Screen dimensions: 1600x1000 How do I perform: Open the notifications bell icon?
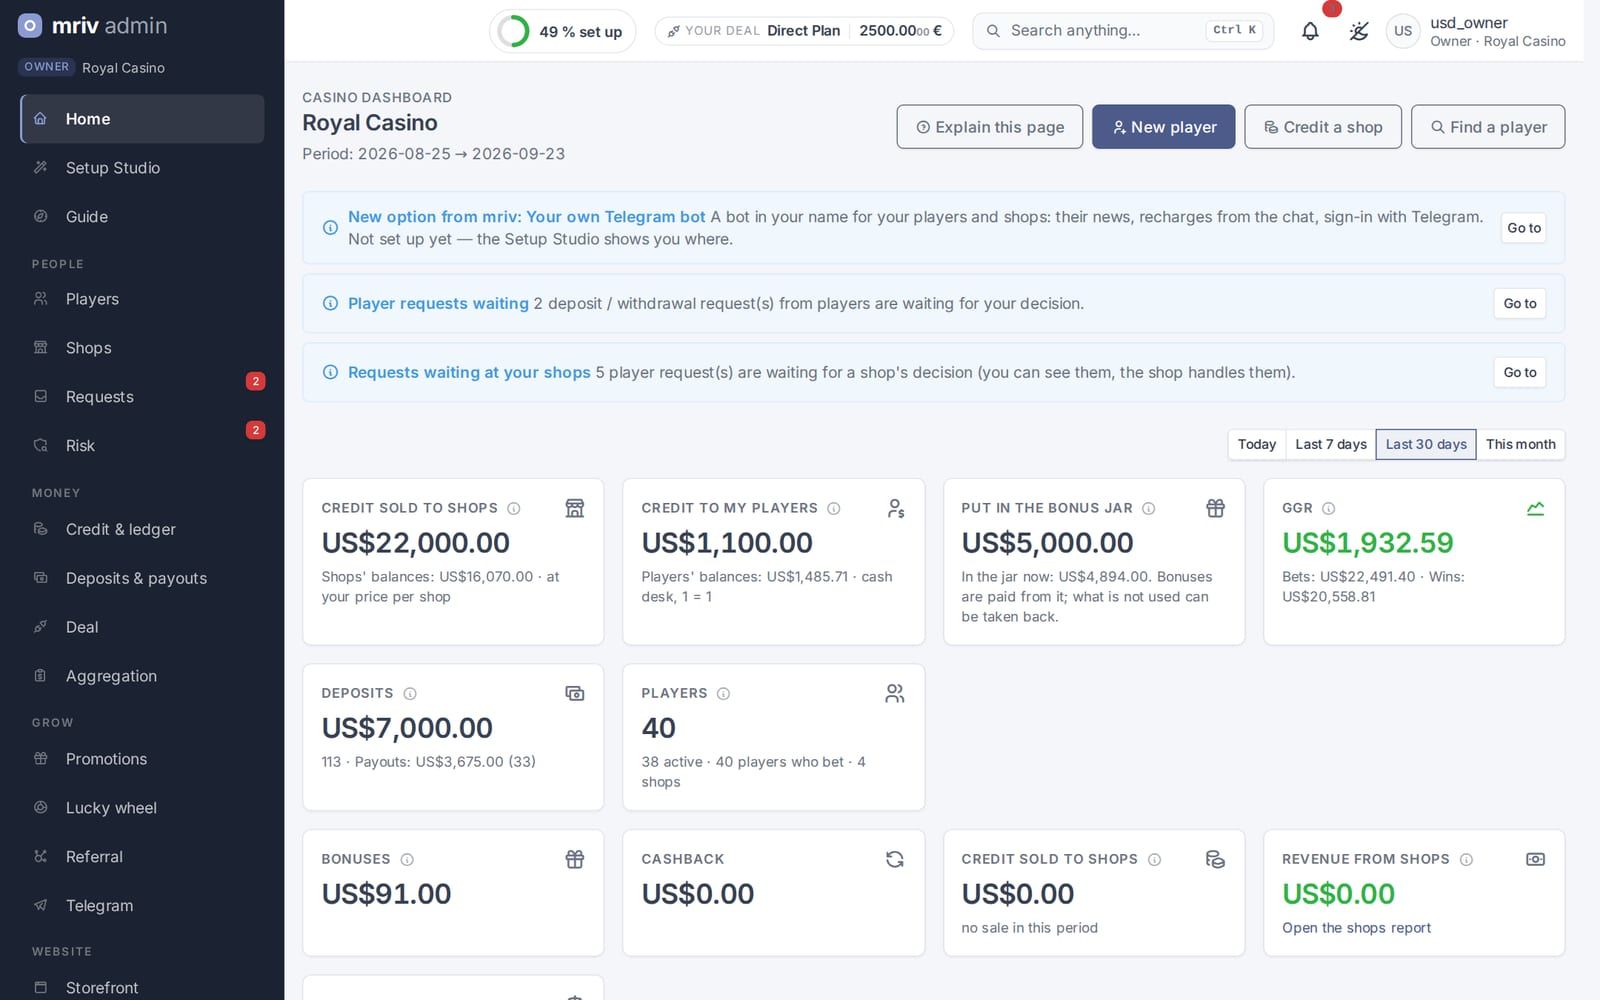pos(1310,31)
